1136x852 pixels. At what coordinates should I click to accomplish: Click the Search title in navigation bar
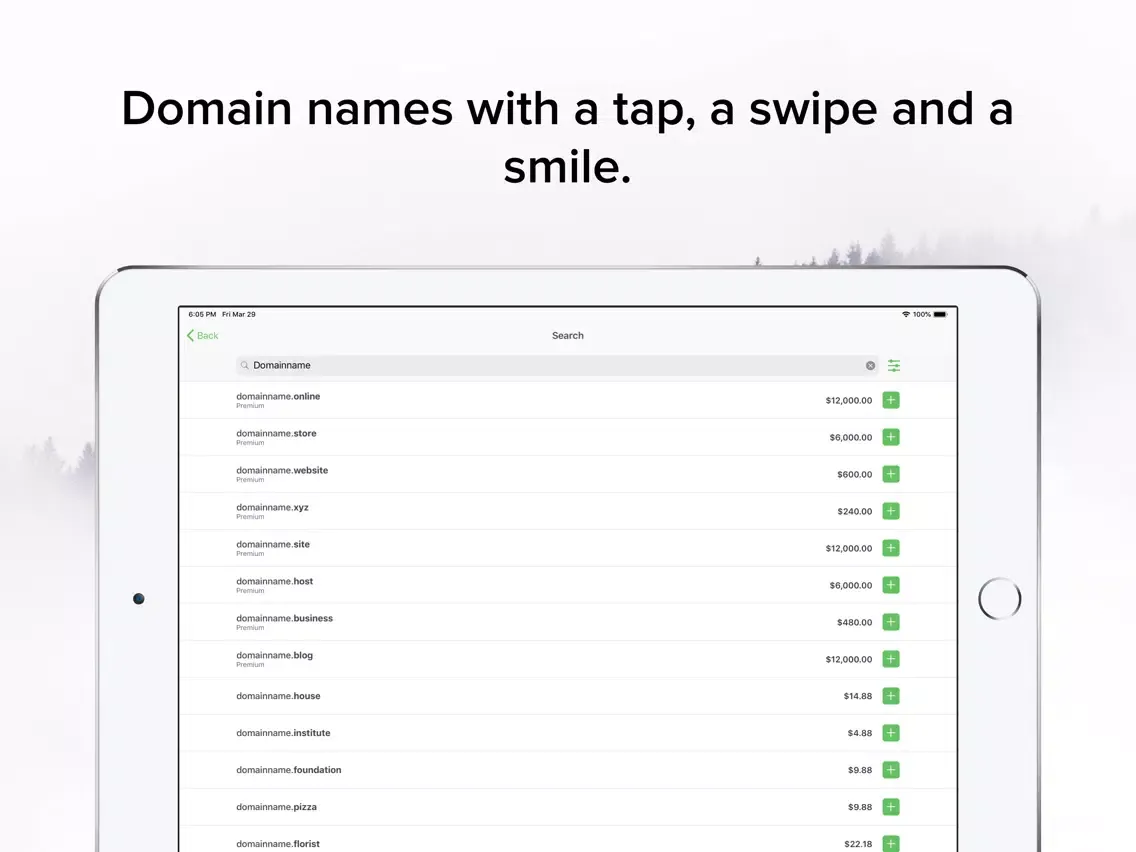coord(567,335)
